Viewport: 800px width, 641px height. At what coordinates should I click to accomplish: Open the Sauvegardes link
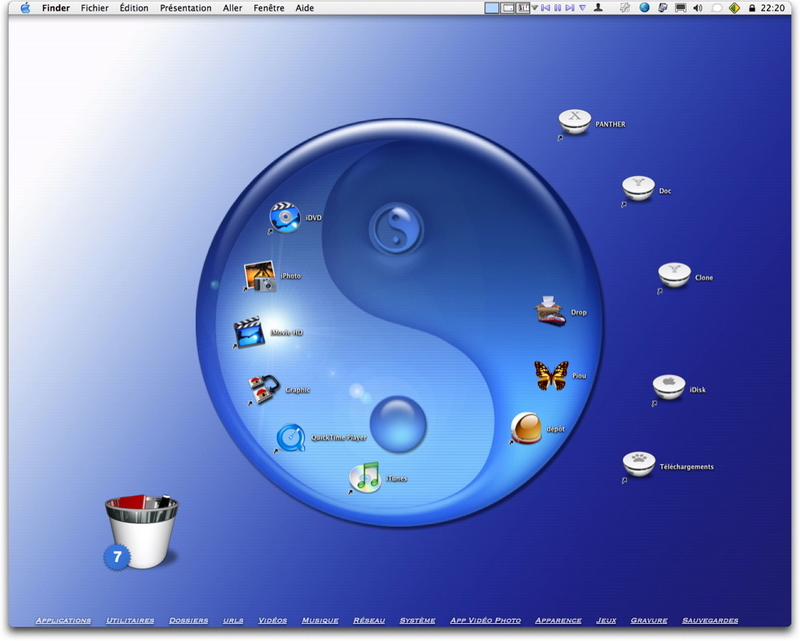[710, 621]
